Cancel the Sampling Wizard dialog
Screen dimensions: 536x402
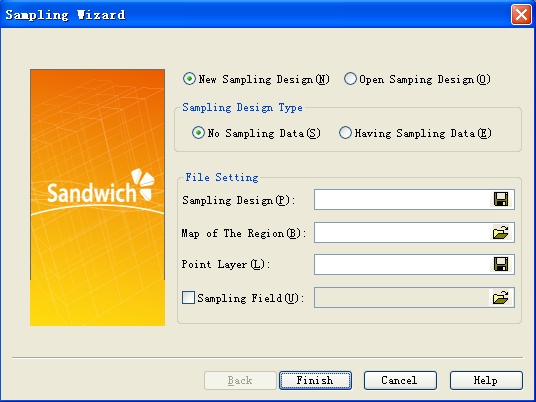point(400,380)
